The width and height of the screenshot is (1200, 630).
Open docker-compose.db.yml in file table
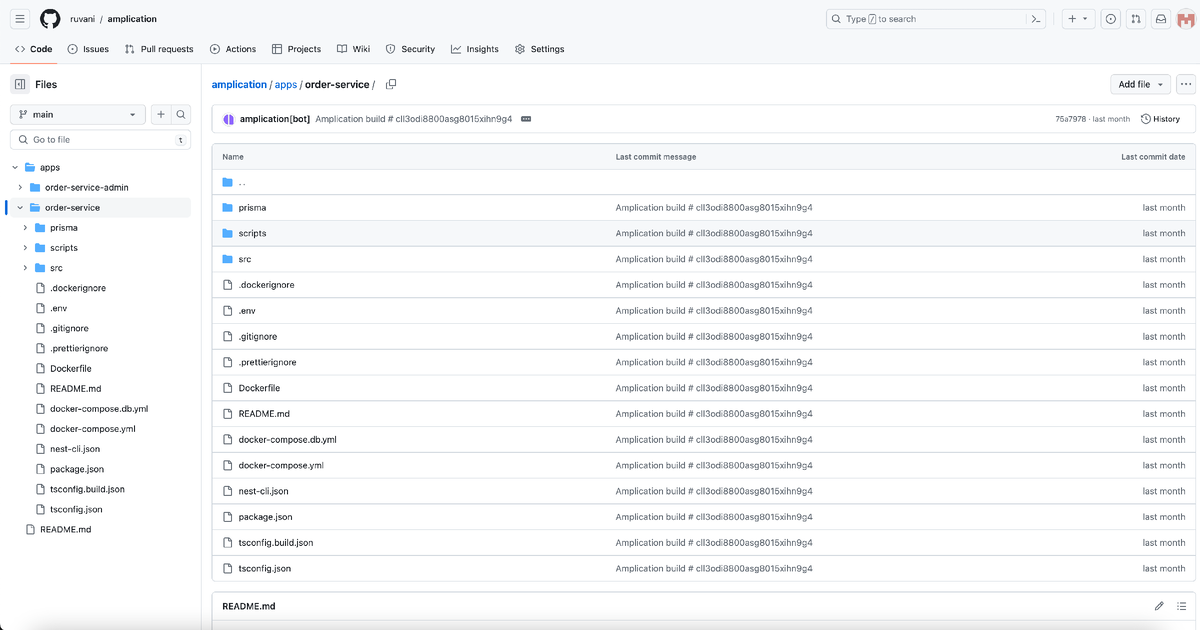click(x=287, y=440)
